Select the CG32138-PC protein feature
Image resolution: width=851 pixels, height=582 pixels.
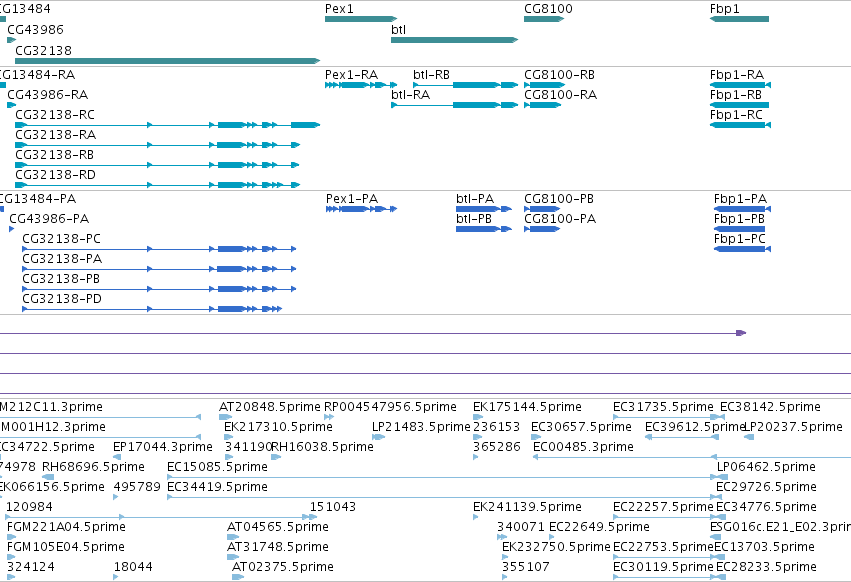point(159,249)
